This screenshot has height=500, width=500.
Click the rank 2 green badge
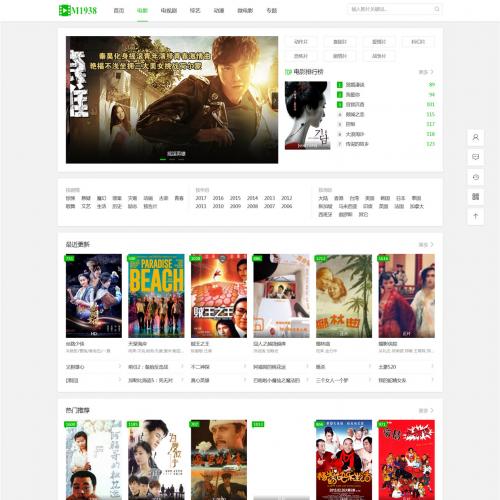pyautogui.click(x=340, y=95)
